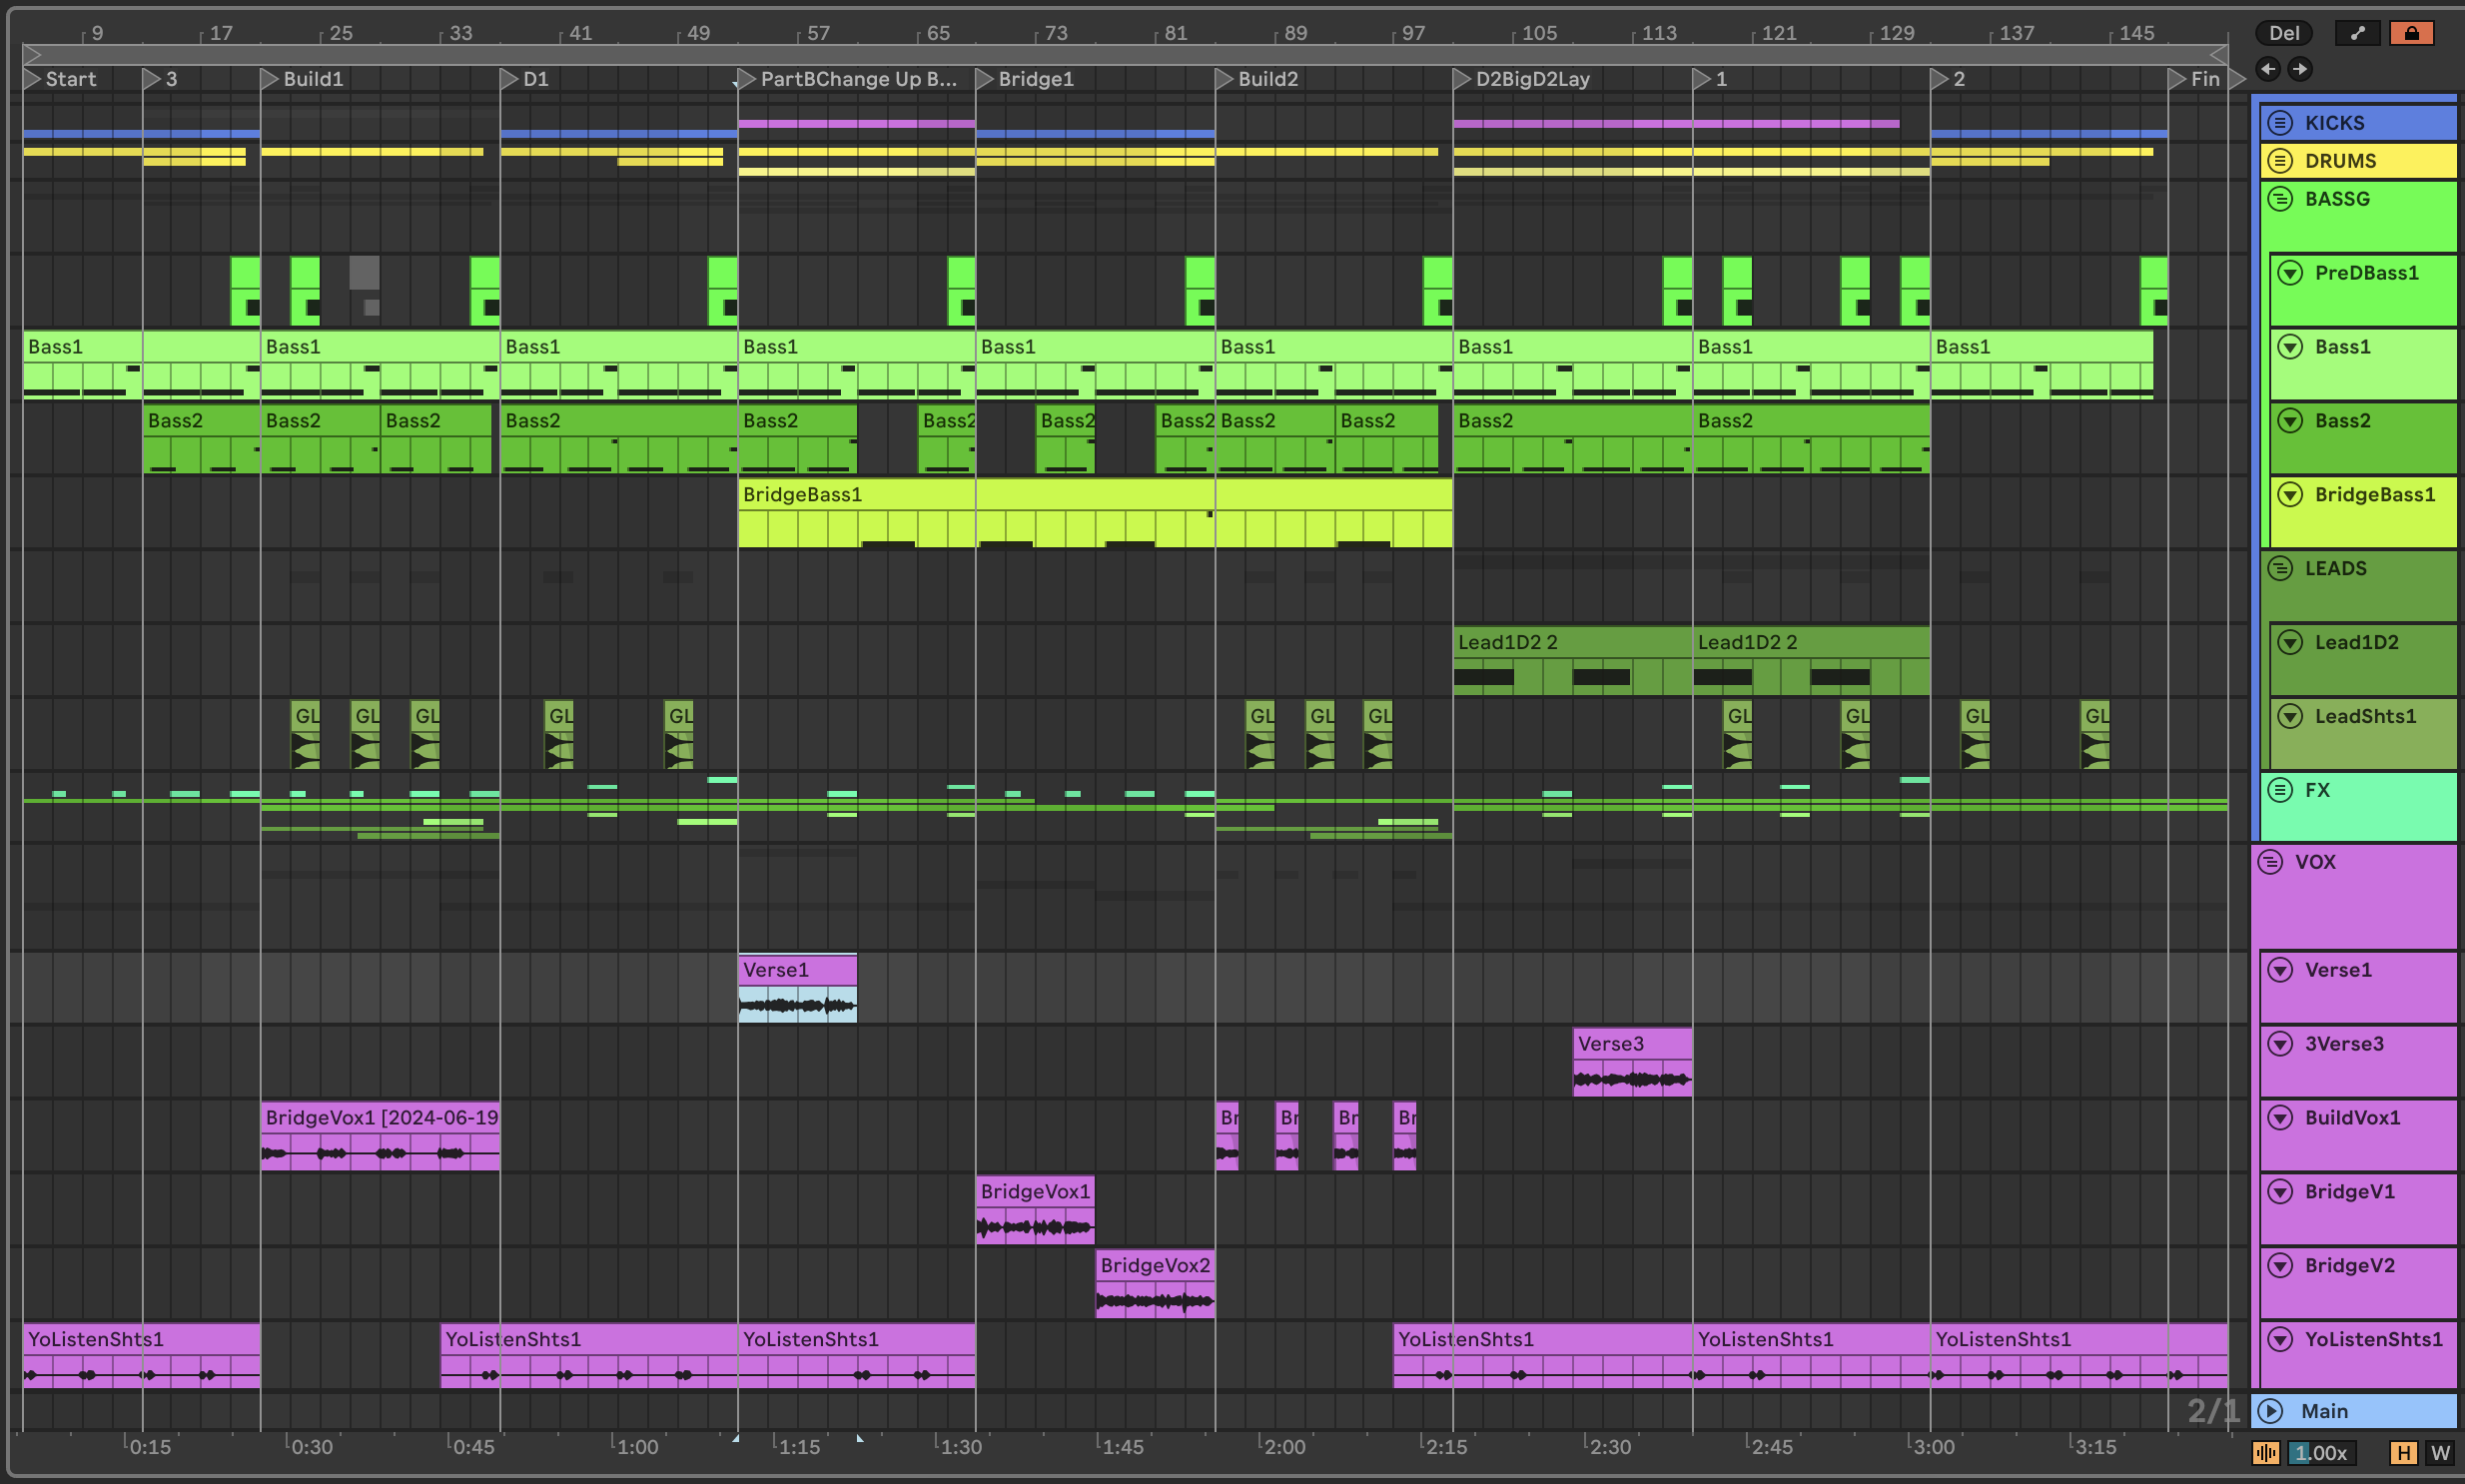
Task: Toggle the H optimize height button
Action: click(x=2402, y=1453)
